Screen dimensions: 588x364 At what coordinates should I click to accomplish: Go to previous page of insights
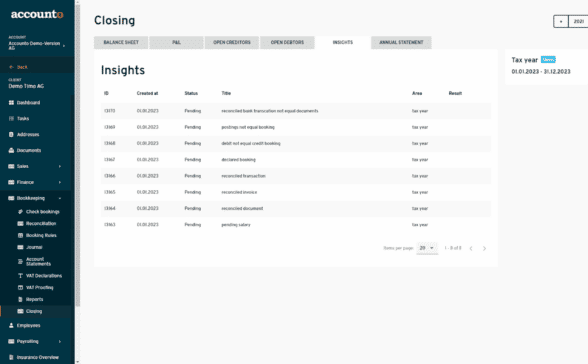(x=471, y=248)
